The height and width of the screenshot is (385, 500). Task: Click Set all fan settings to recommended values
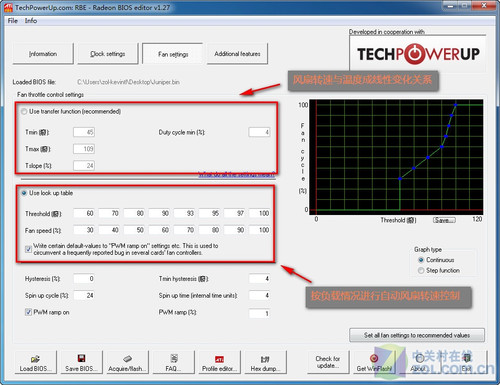tap(417, 335)
